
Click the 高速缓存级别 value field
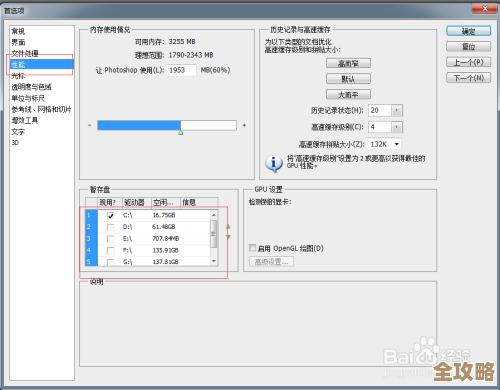[380, 127]
